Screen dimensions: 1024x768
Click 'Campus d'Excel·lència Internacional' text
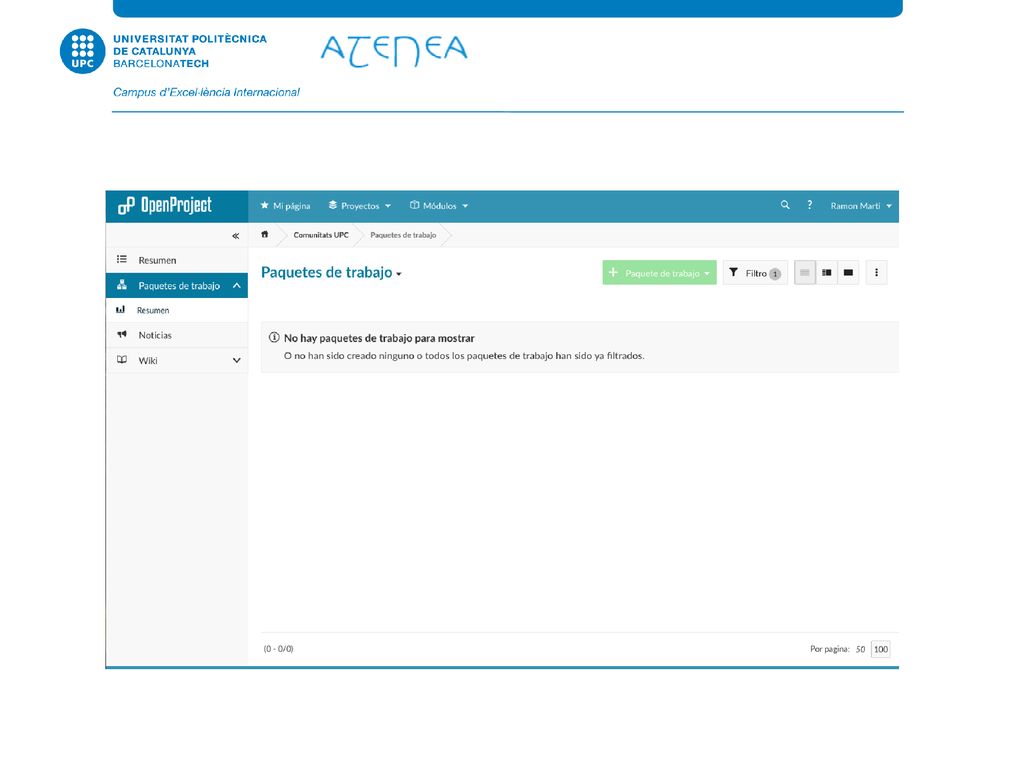coord(206,93)
